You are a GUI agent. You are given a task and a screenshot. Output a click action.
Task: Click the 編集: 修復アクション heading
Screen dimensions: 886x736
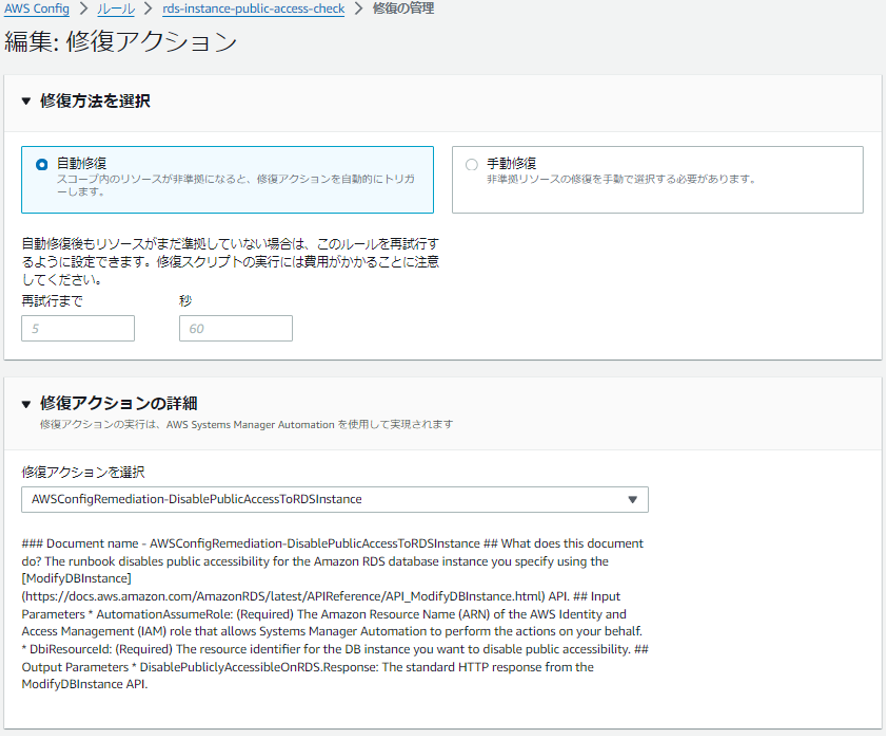click(120, 42)
